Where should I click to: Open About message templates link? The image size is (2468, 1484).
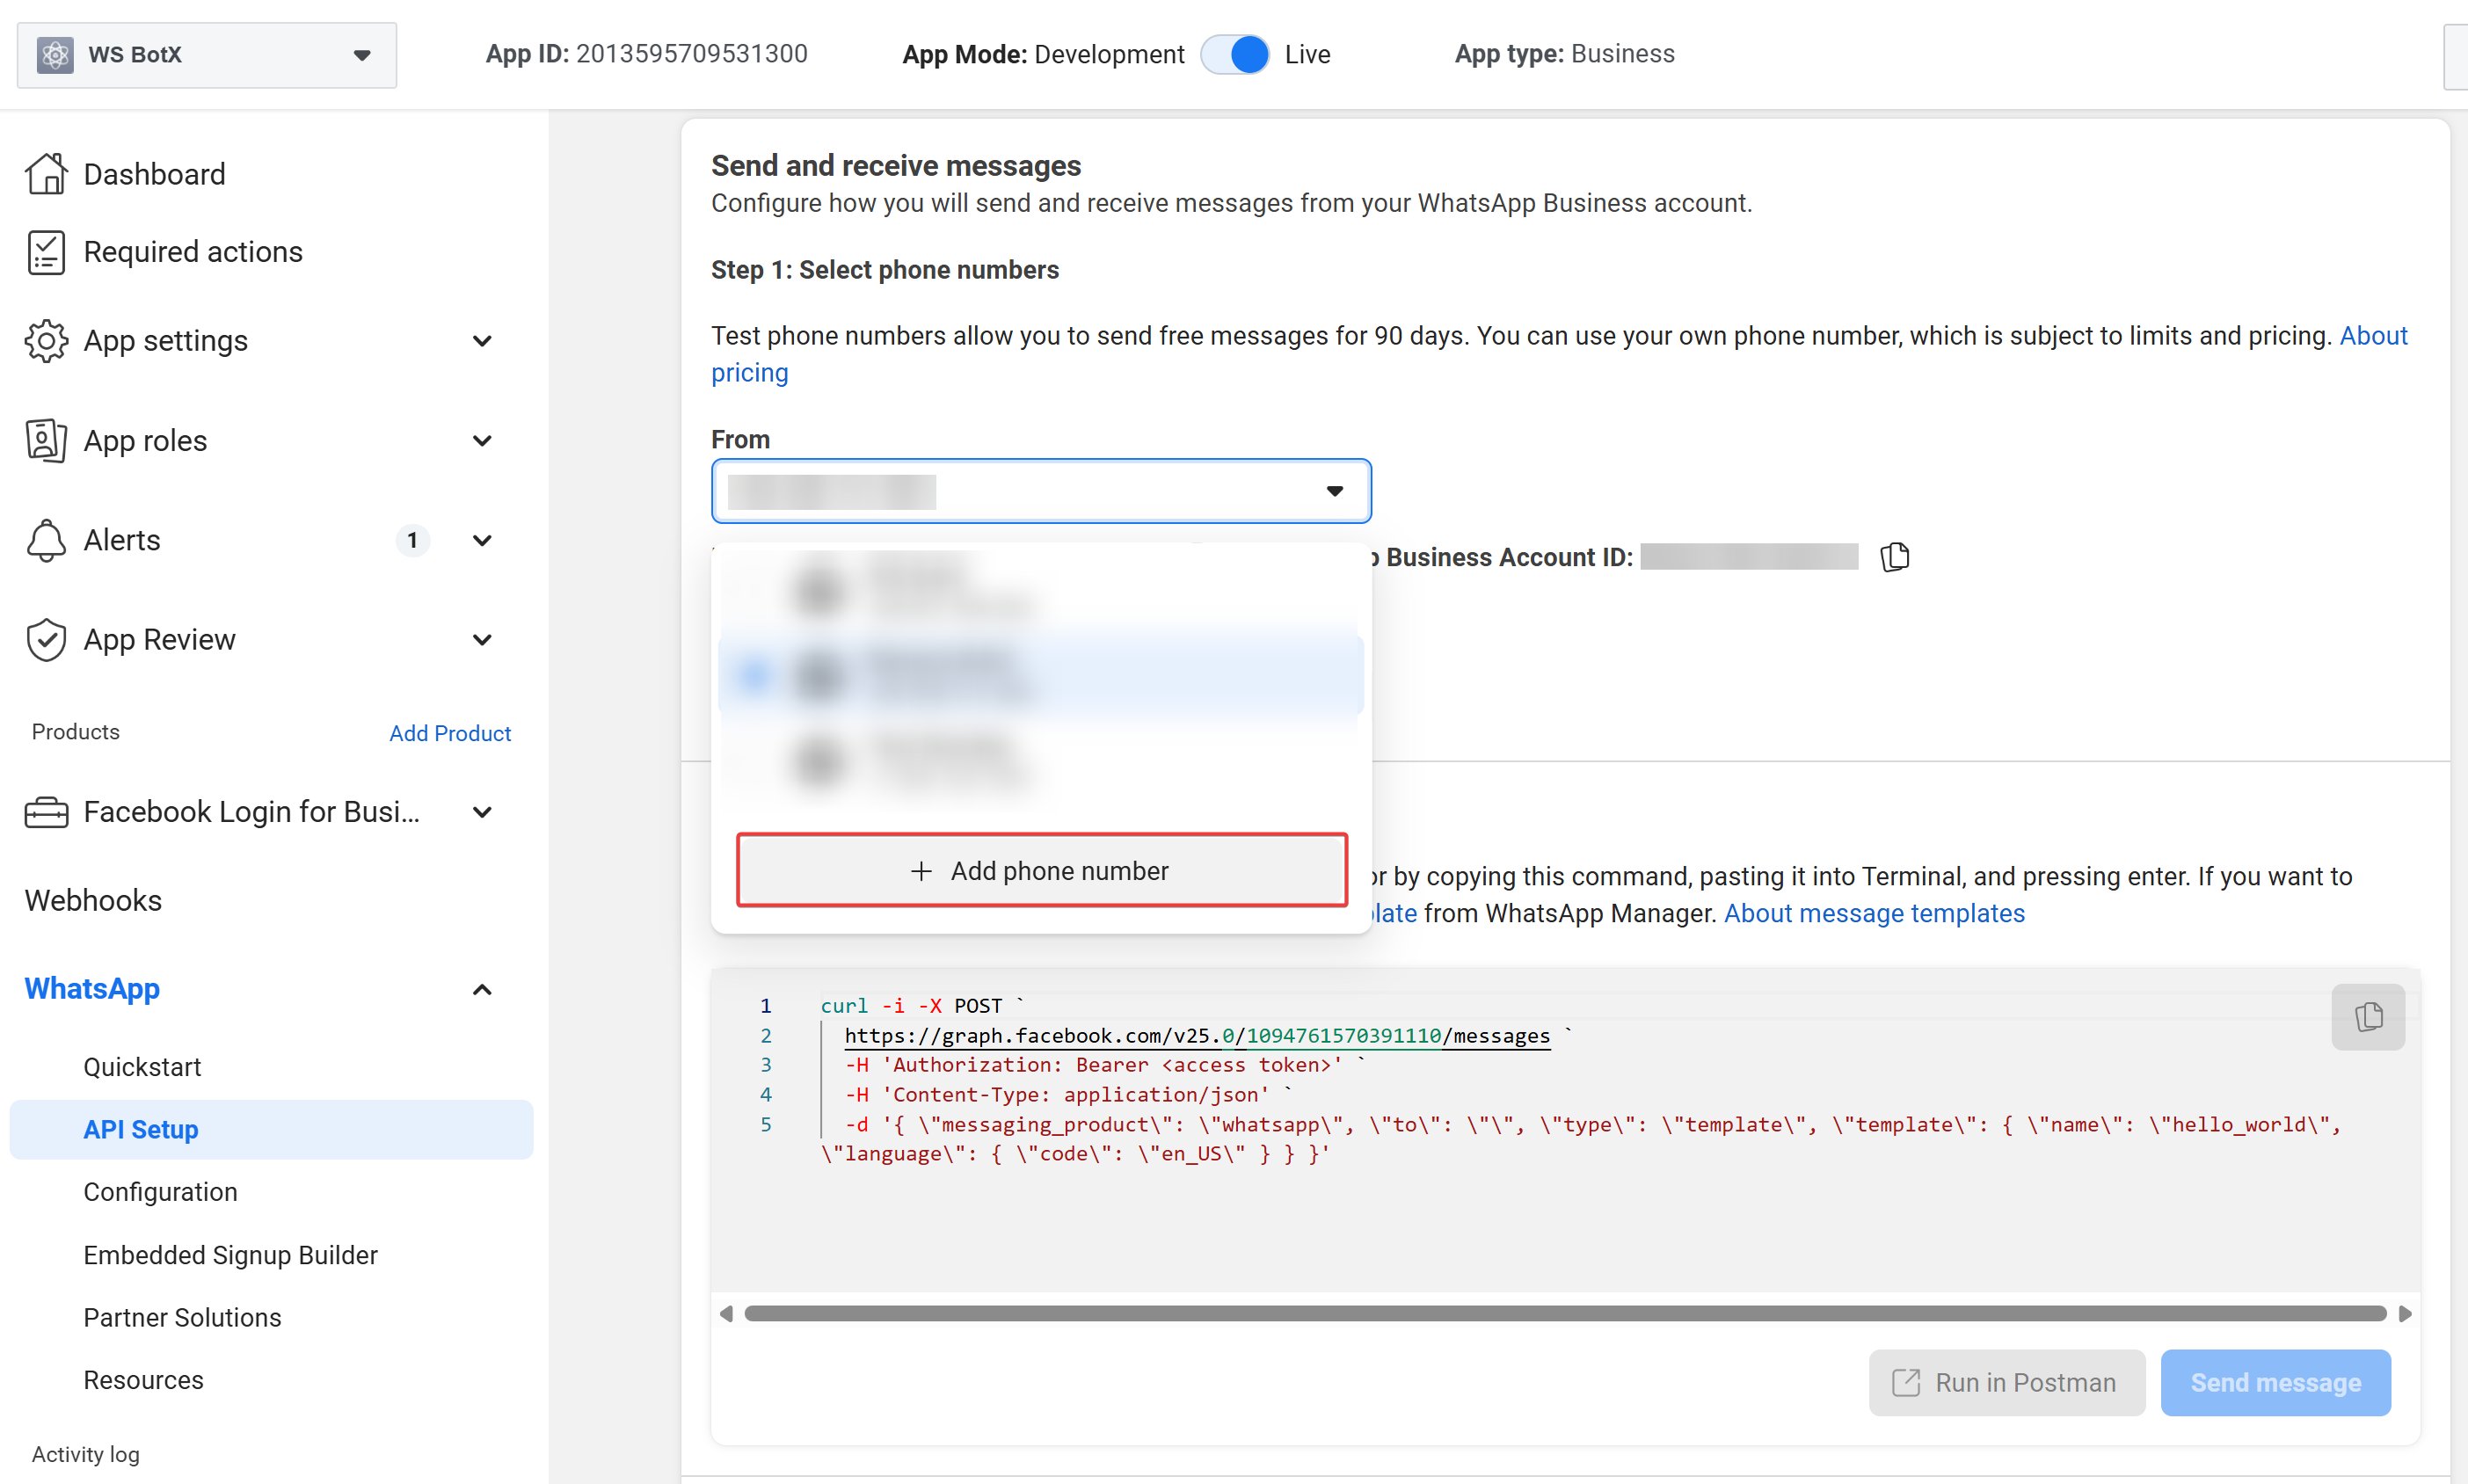click(x=1874, y=913)
